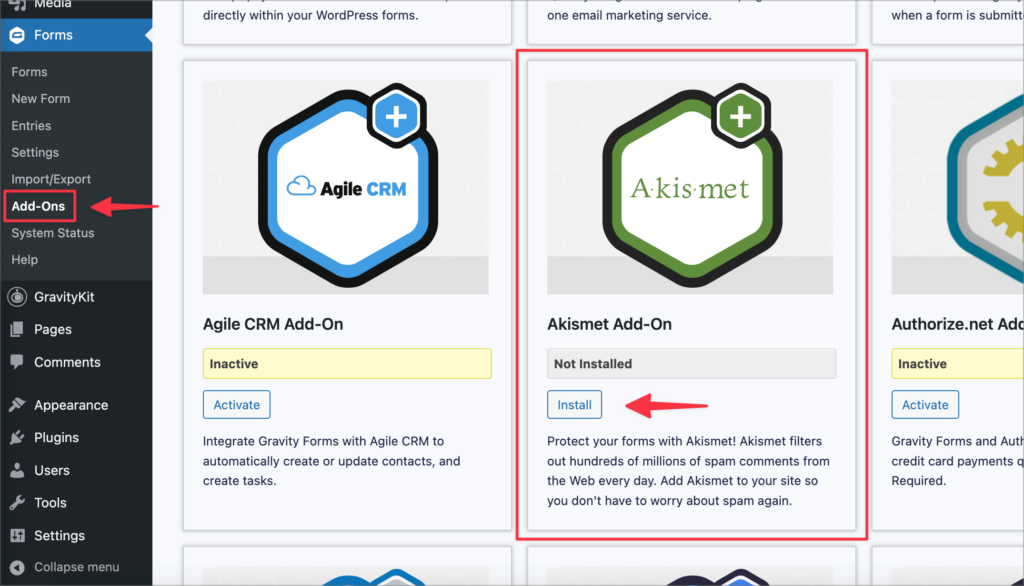
Task: Open Help submenu item
Action: coord(25,259)
